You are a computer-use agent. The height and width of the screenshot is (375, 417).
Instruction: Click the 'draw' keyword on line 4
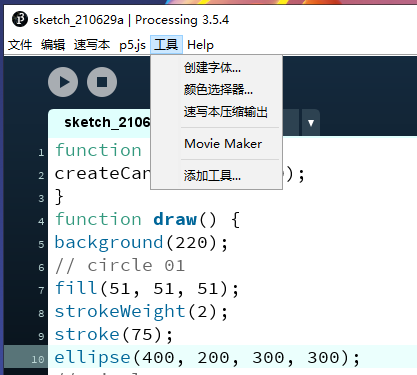point(175,220)
